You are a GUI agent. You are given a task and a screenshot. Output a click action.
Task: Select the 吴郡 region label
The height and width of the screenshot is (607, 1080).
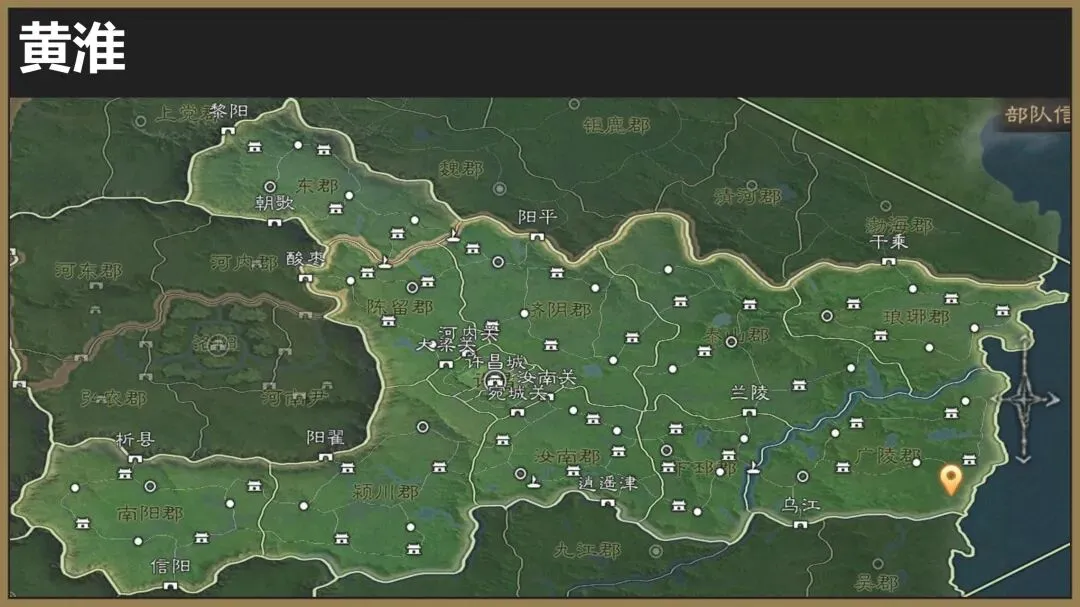(876, 583)
